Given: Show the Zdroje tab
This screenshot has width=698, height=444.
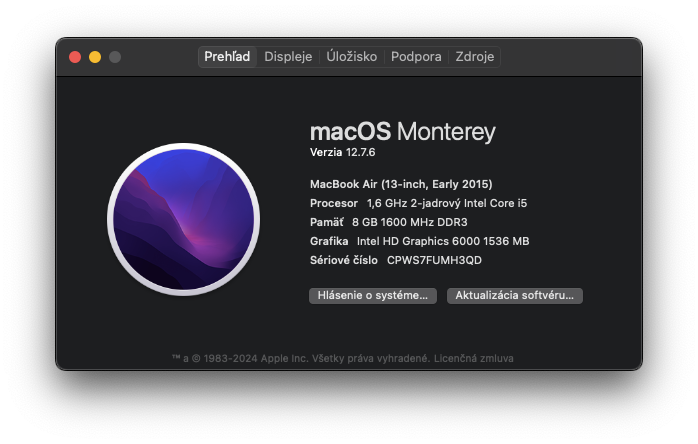Looking at the screenshot, I should pos(475,57).
